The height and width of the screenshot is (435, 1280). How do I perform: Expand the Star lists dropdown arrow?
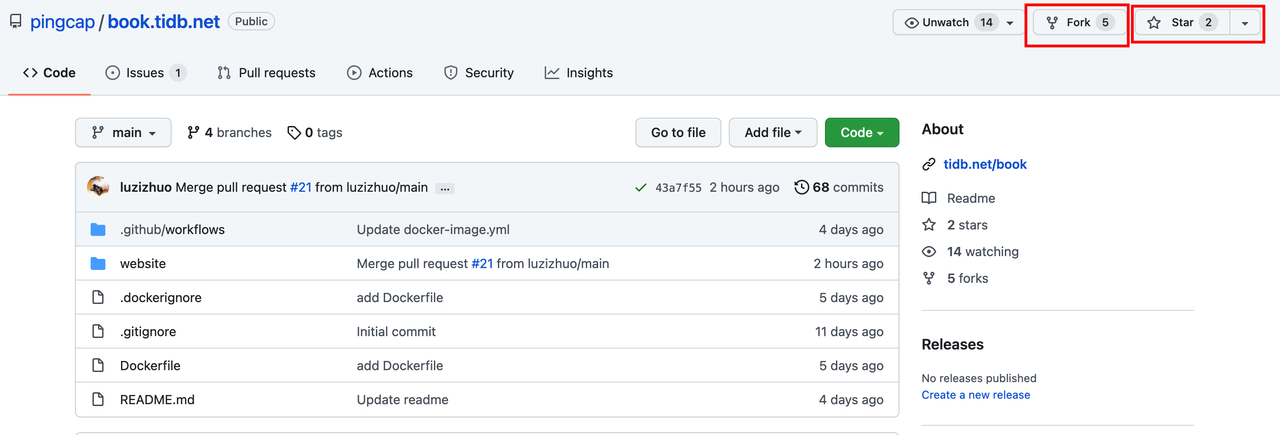pos(1245,23)
